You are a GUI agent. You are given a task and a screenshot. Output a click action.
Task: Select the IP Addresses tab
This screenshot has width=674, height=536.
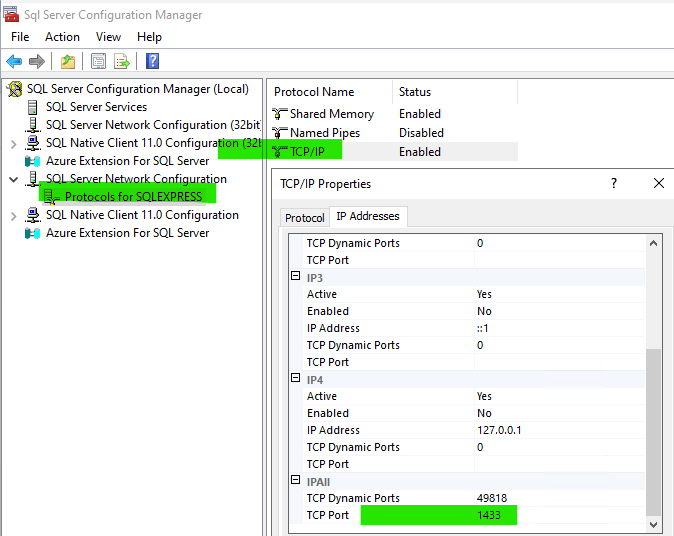368,216
